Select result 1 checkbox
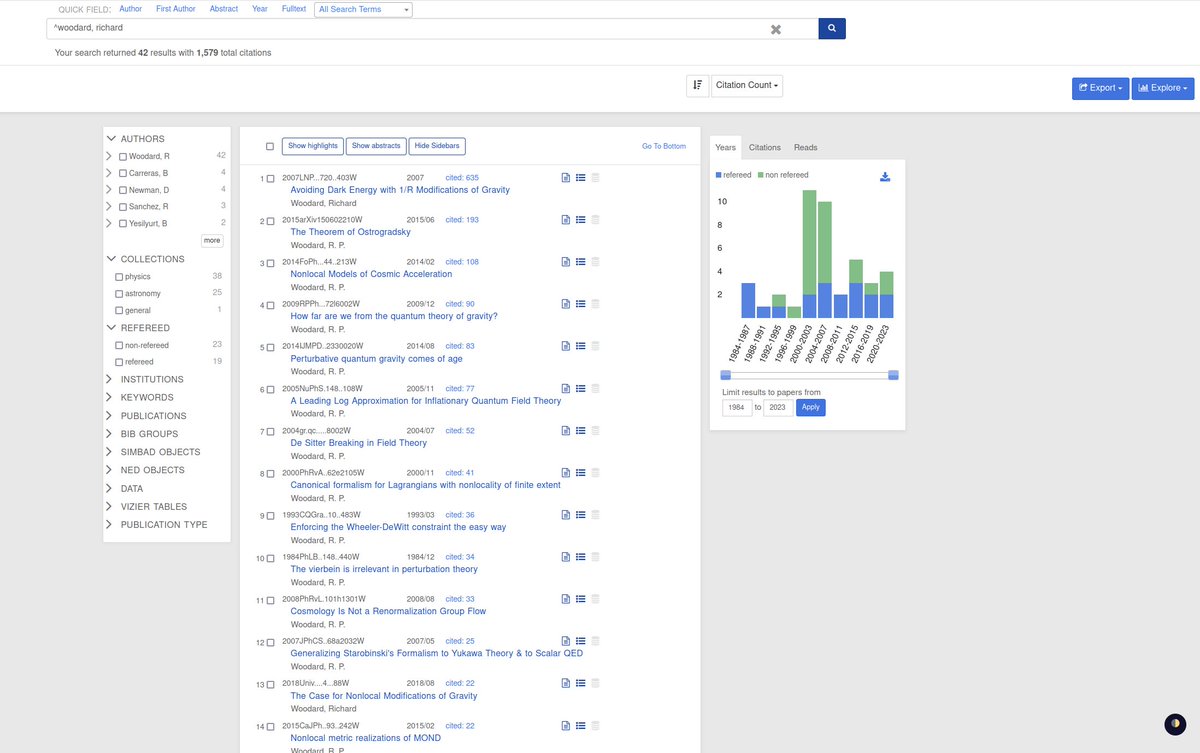This screenshot has width=1200, height=753. click(270, 178)
